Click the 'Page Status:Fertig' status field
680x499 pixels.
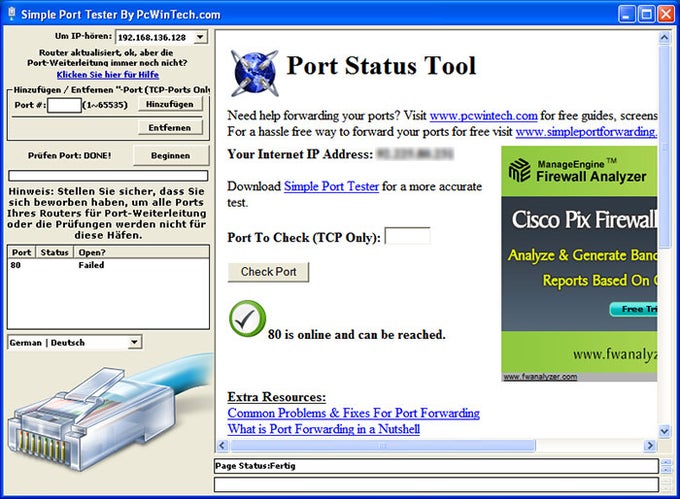[436, 466]
